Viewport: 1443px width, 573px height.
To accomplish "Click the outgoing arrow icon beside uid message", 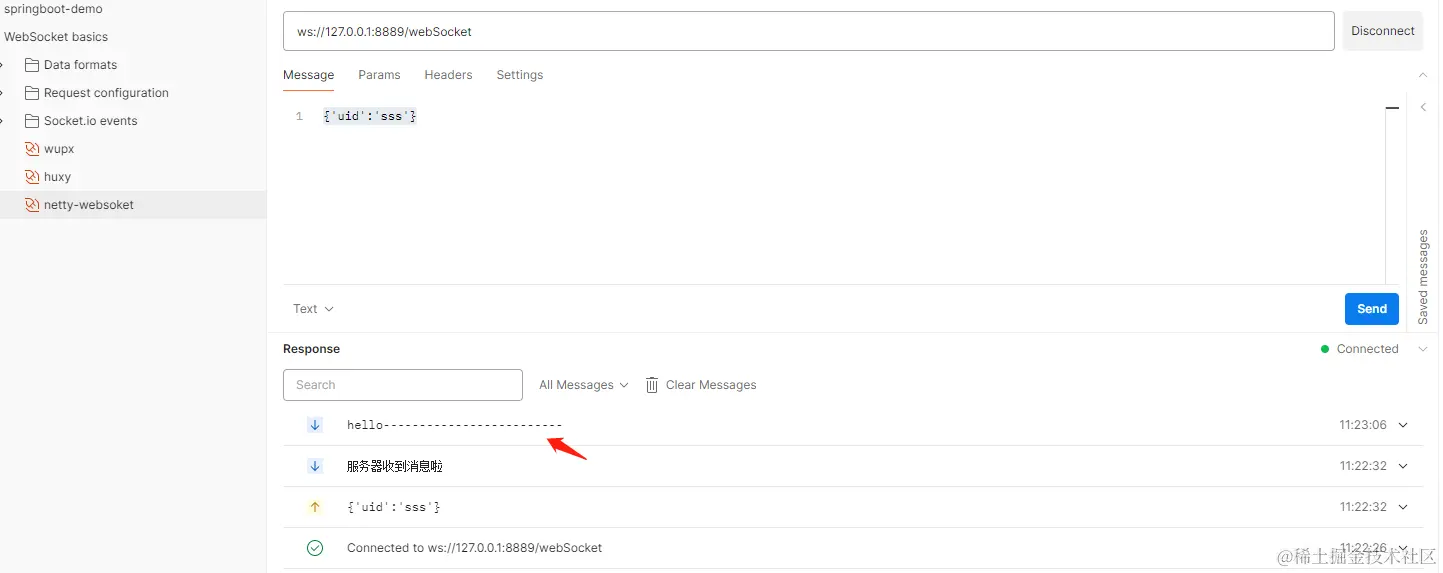I will [x=315, y=507].
